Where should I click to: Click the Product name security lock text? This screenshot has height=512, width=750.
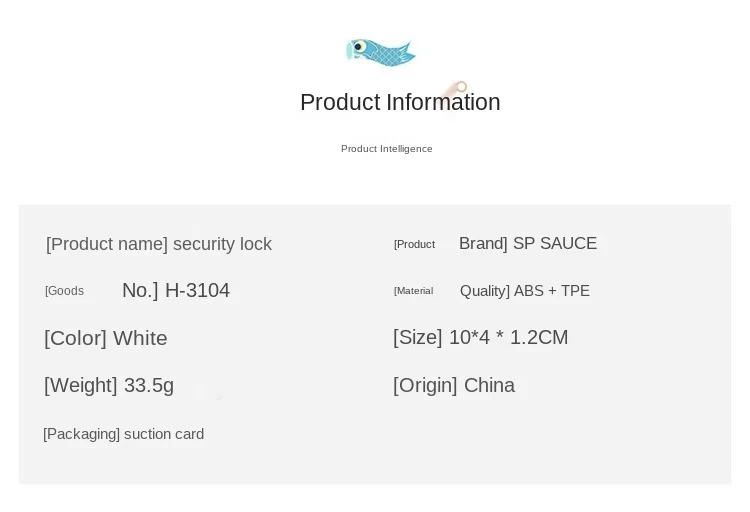tap(159, 244)
